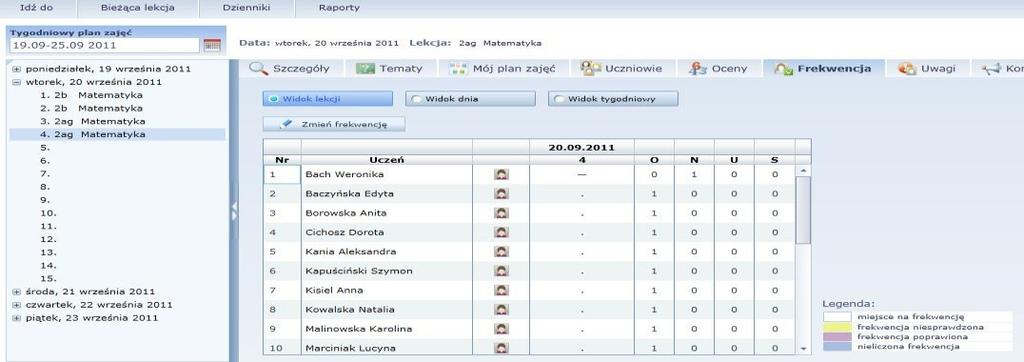Click the table scrollbar down arrow

coord(803,349)
